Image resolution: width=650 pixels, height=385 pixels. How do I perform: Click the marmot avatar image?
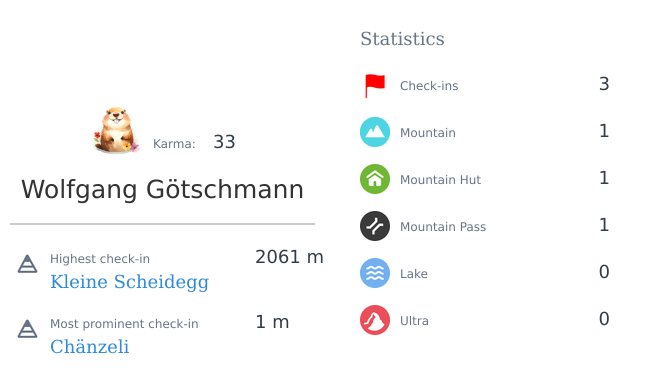click(x=116, y=130)
